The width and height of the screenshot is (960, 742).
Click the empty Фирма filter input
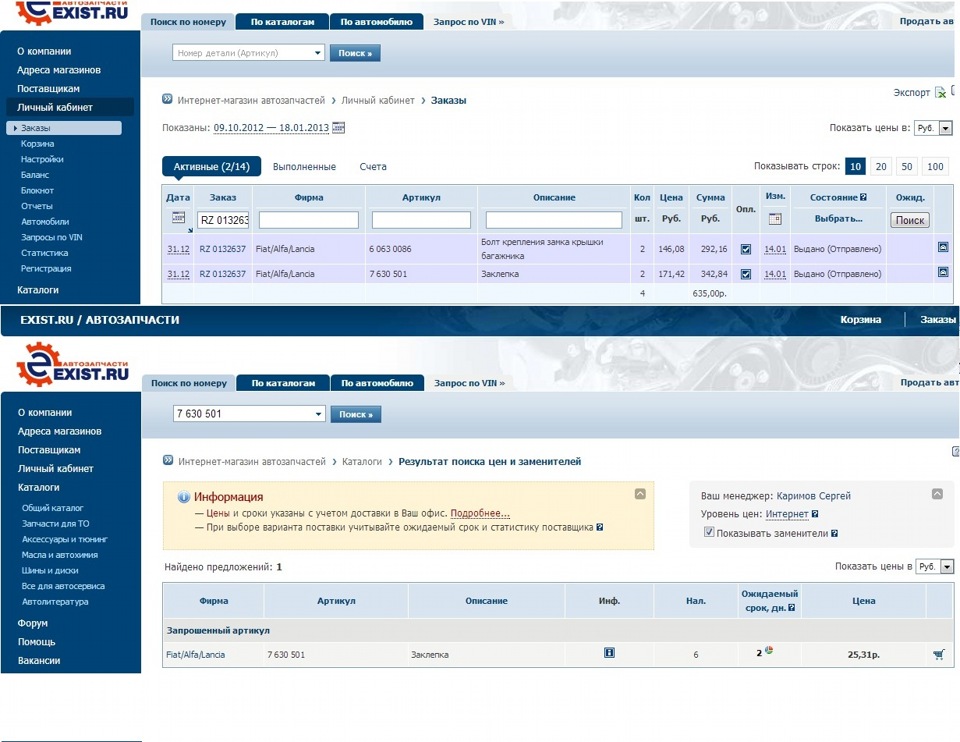(309, 220)
